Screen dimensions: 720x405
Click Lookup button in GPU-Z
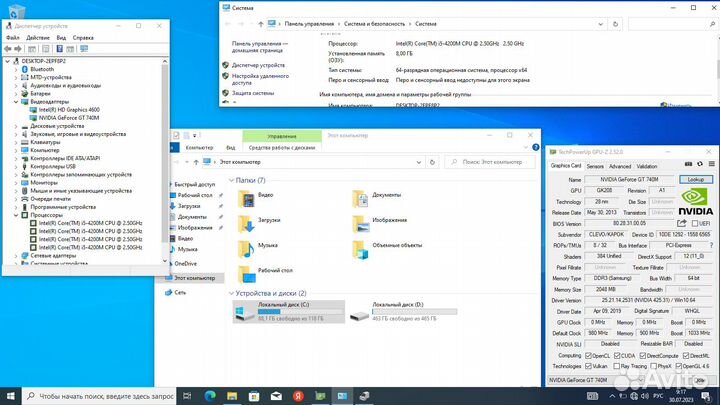696,179
